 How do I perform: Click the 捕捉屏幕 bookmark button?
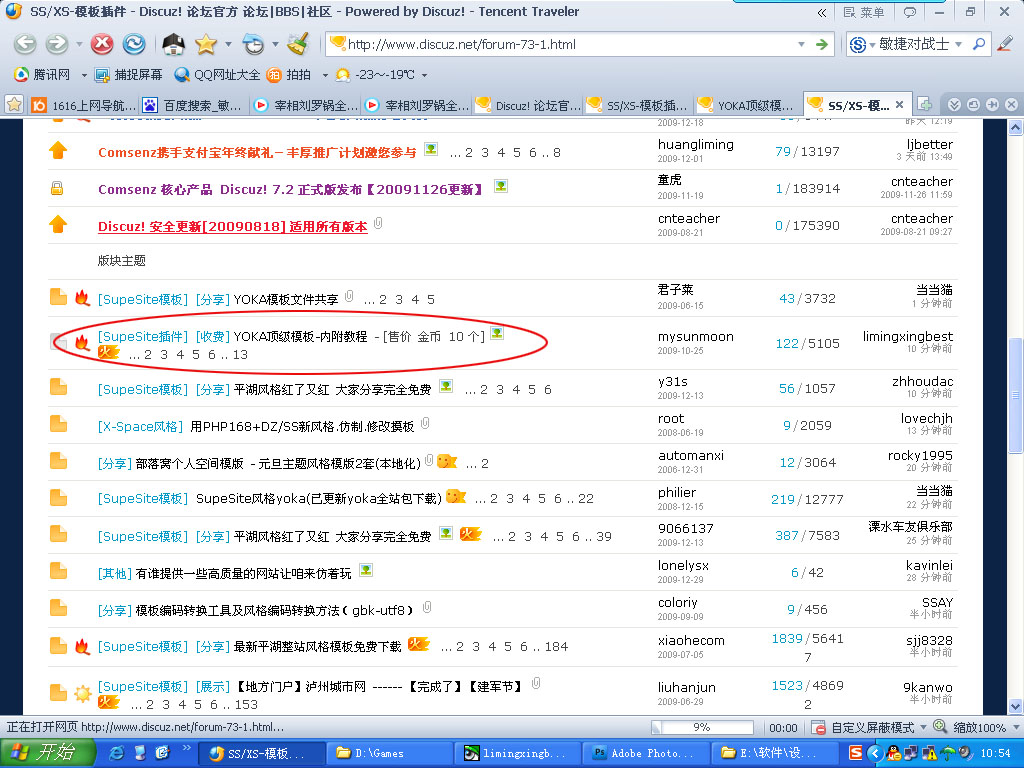[129, 75]
